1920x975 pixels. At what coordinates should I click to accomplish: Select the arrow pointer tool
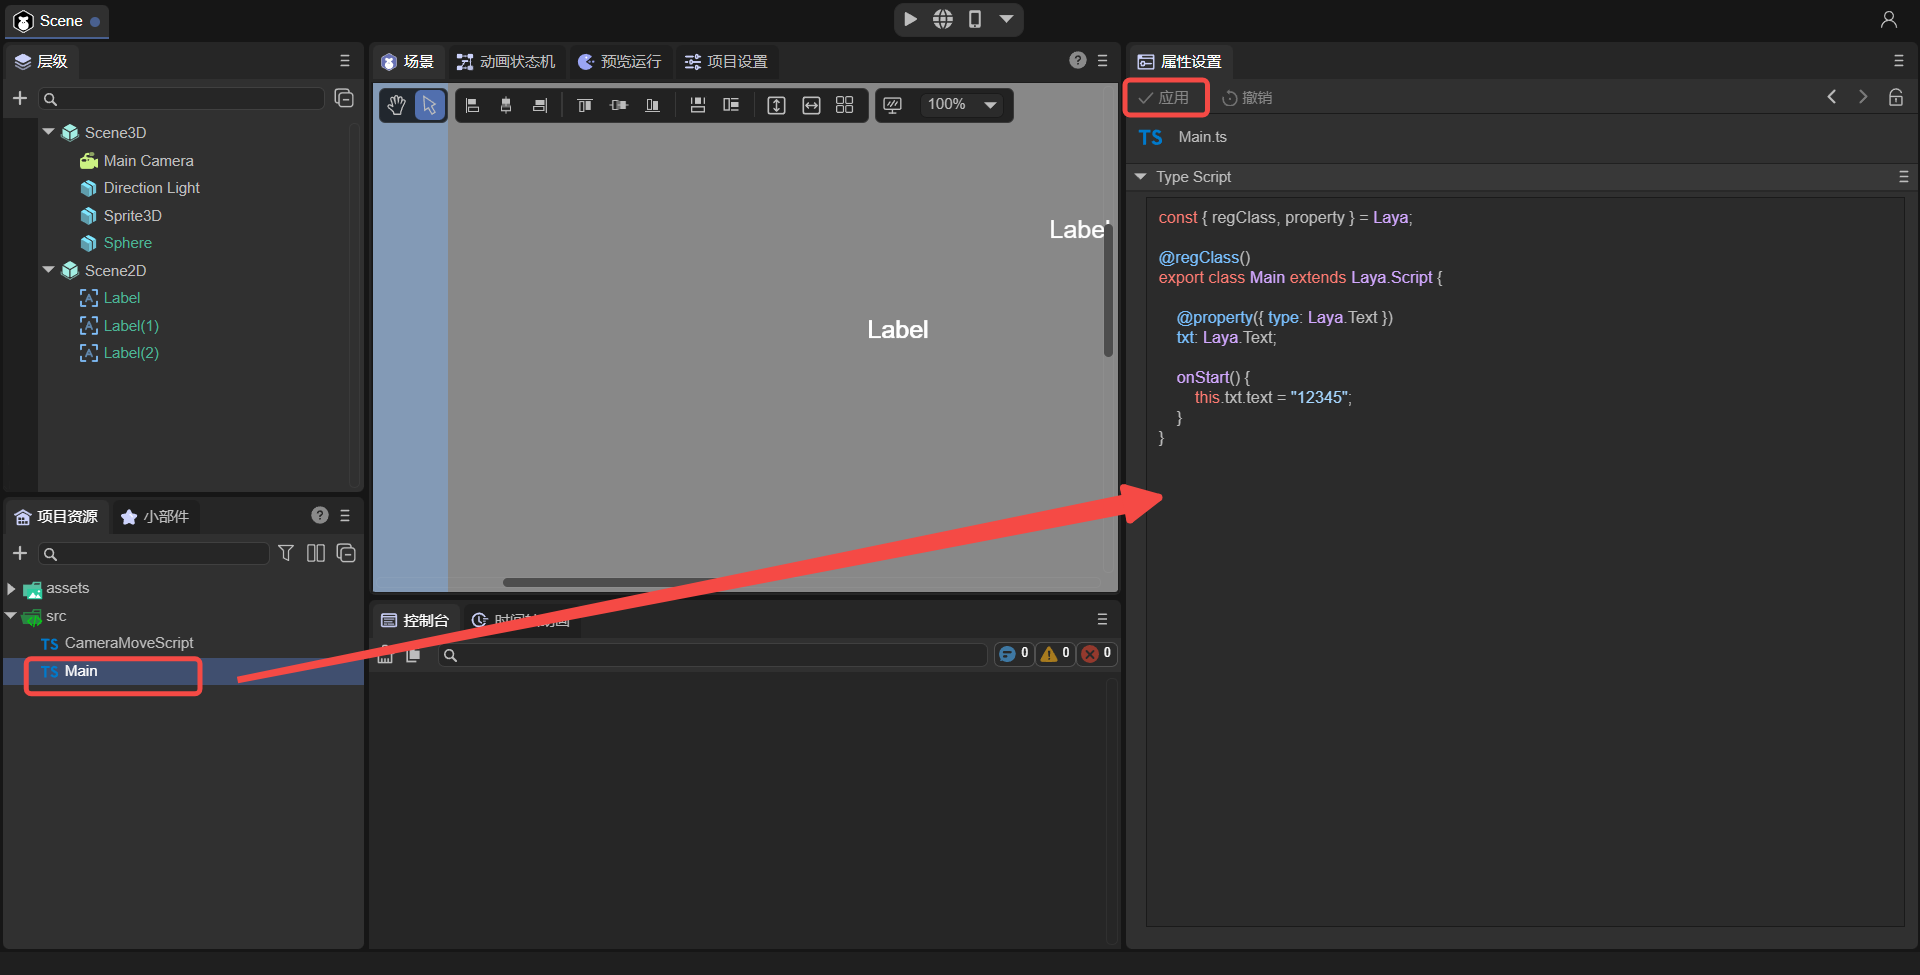tap(430, 105)
